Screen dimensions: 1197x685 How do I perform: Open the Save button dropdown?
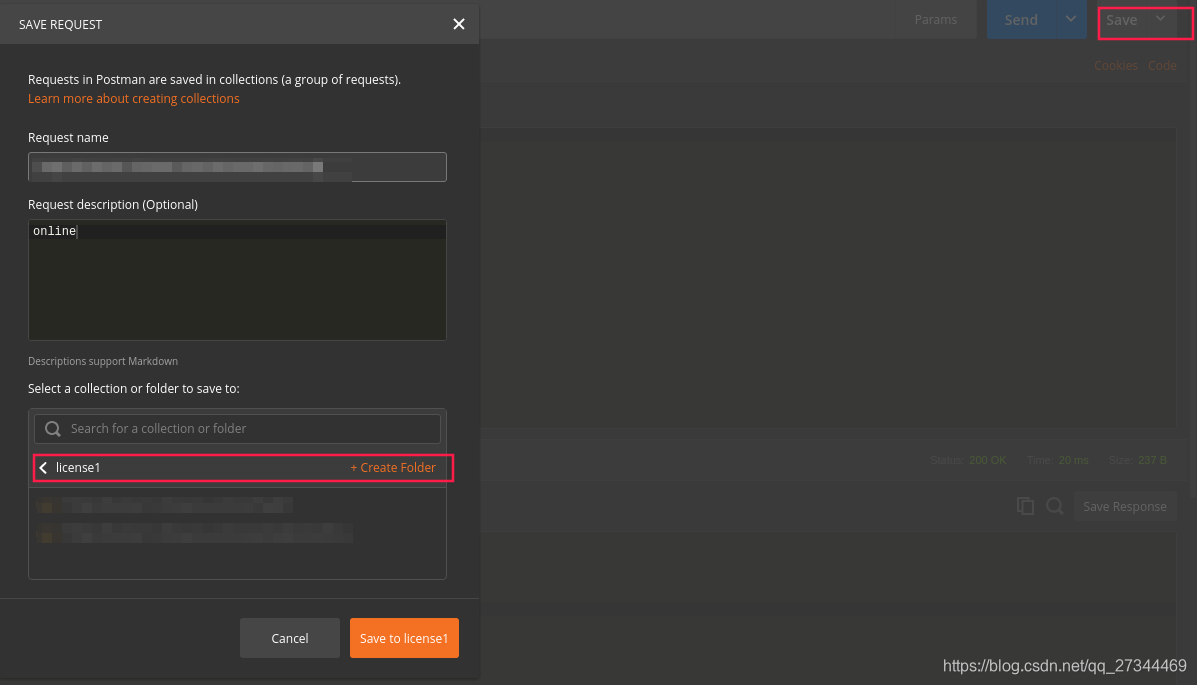point(1160,19)
